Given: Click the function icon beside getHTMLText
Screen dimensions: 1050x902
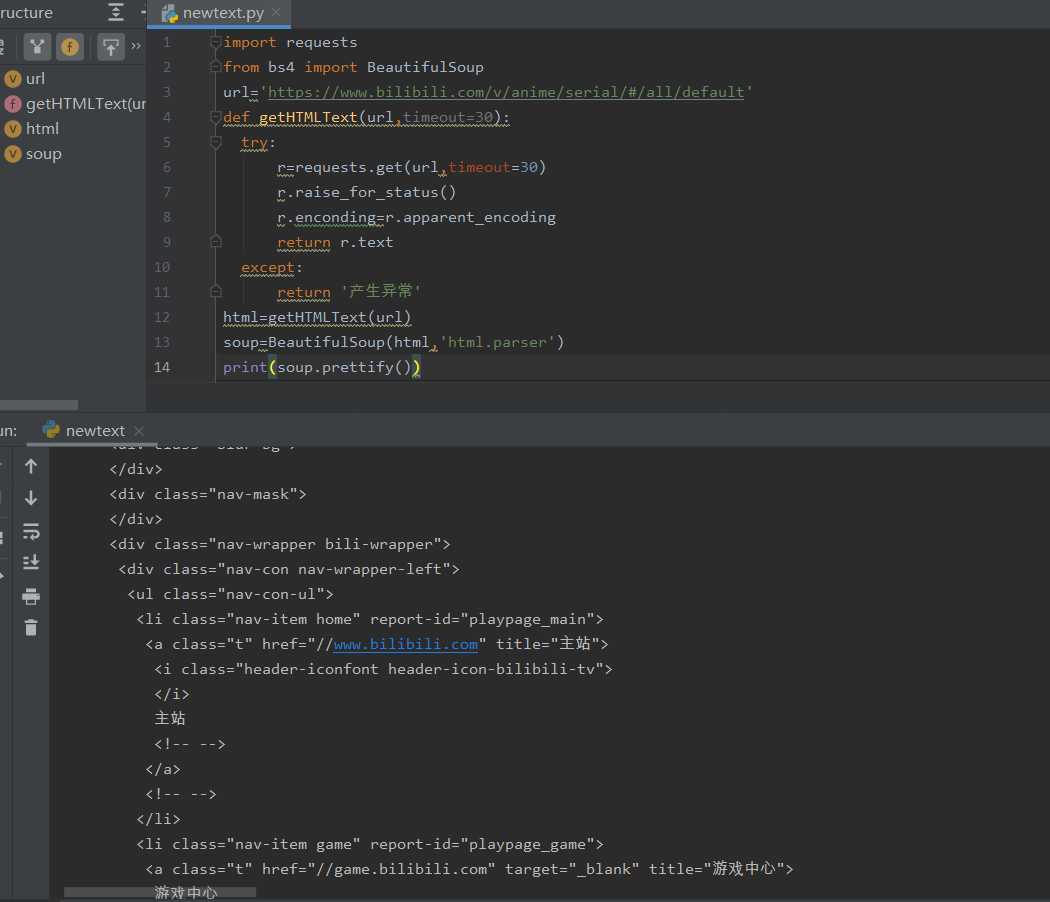Looking at the screenshot, I should click(13, 104).
